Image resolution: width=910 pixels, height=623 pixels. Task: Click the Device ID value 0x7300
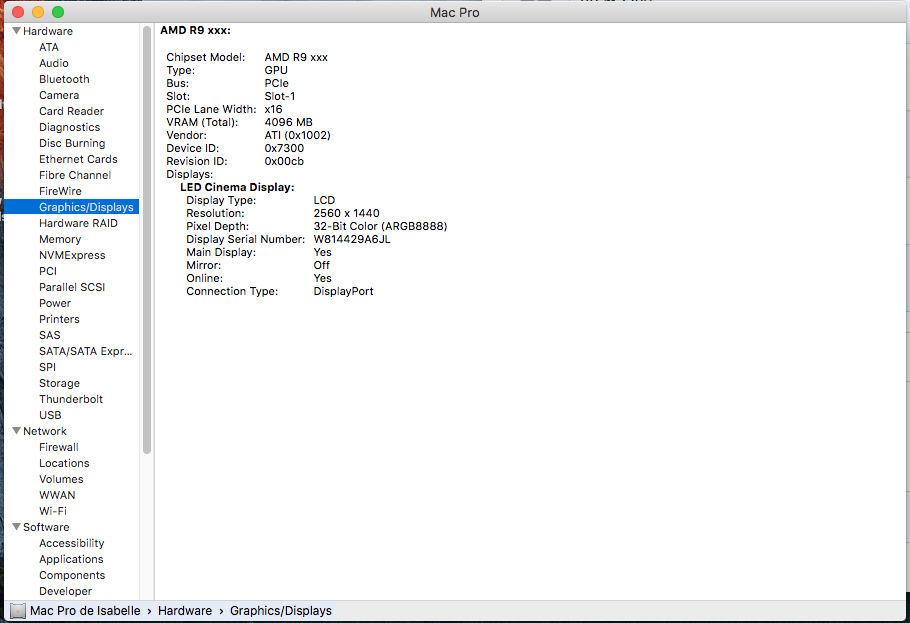(x=284, y=148)
